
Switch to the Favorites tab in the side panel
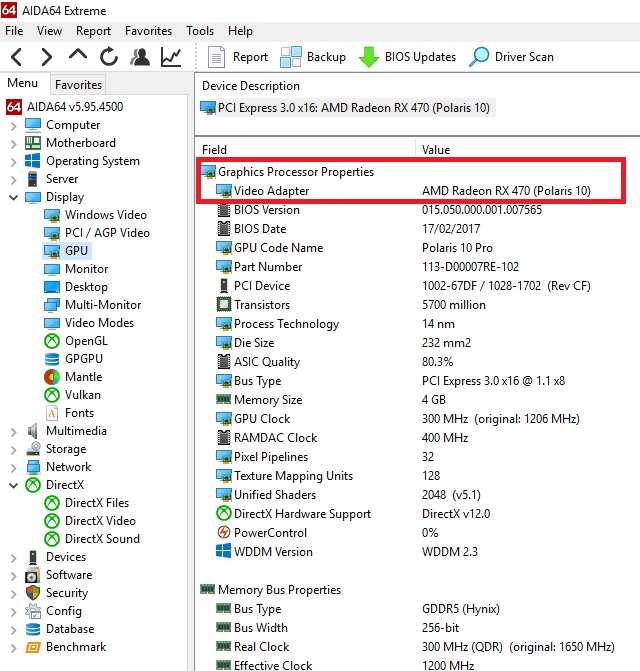(x=78, y=85)
